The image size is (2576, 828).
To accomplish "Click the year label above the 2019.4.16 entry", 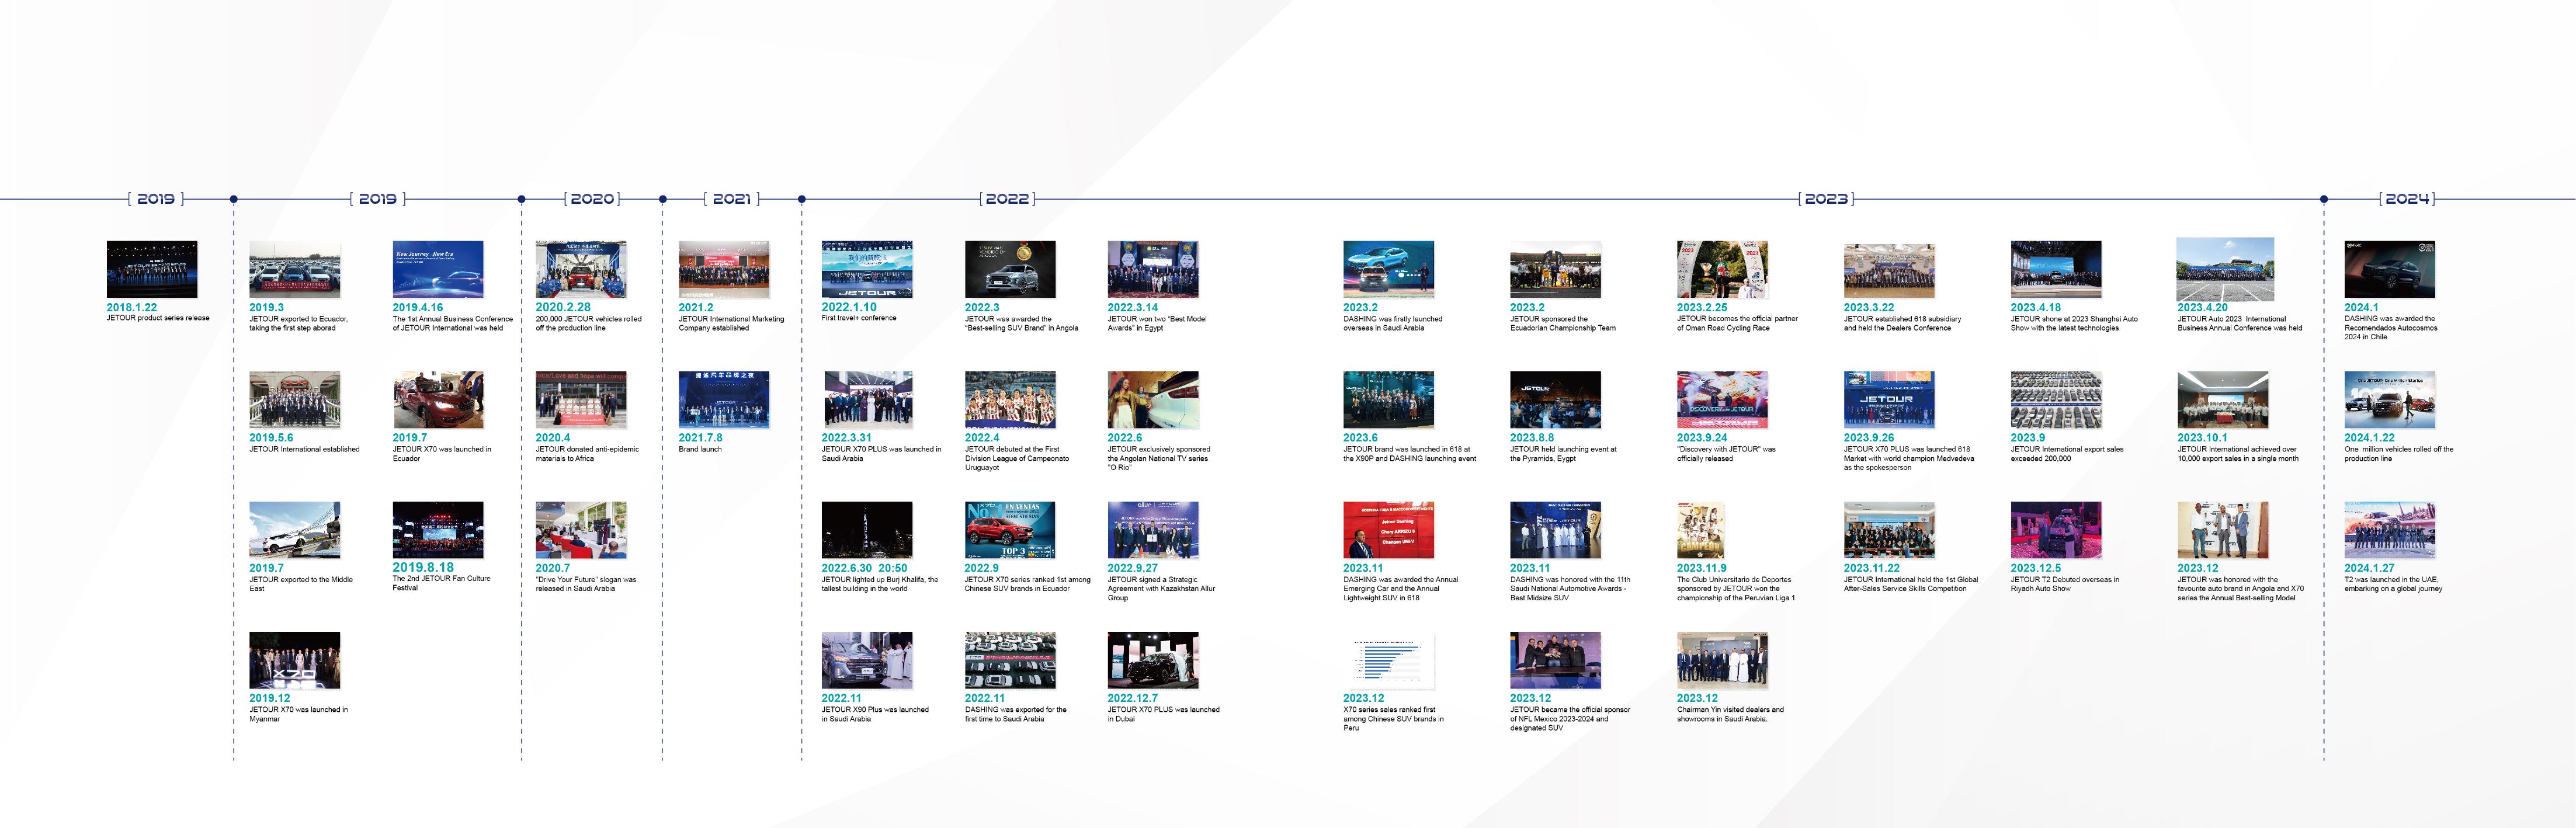I will click(x=378, y=199).
